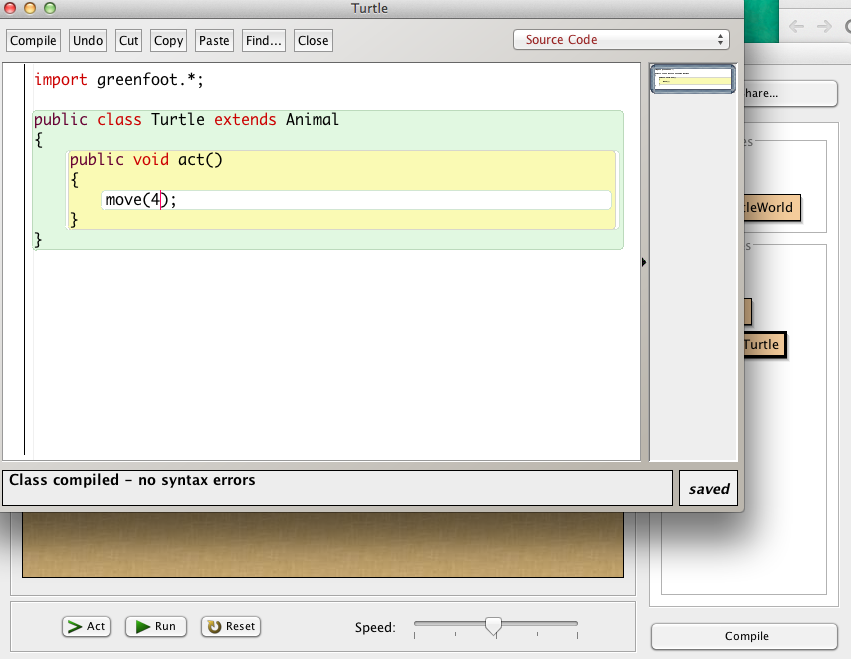This screenshot has height=659, width=851.
Task: Click the 'Turtle' class name in the code
Action: (178, 119)
